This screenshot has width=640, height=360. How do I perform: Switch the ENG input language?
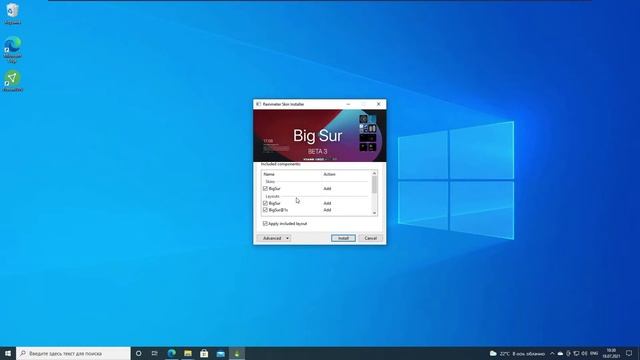click(x=594, y=353)
